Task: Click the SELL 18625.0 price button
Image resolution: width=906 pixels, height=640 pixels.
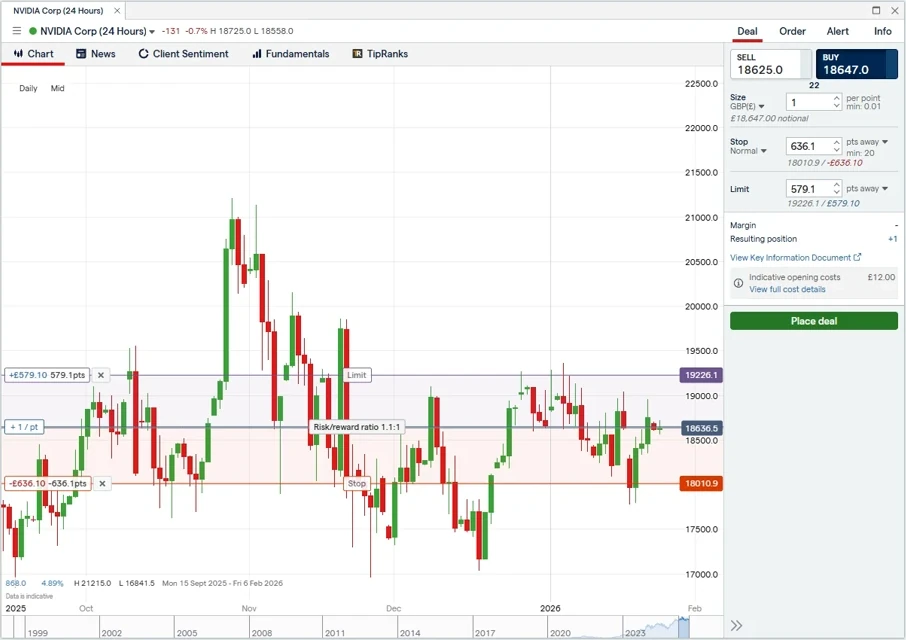Action: coord(771,64)
